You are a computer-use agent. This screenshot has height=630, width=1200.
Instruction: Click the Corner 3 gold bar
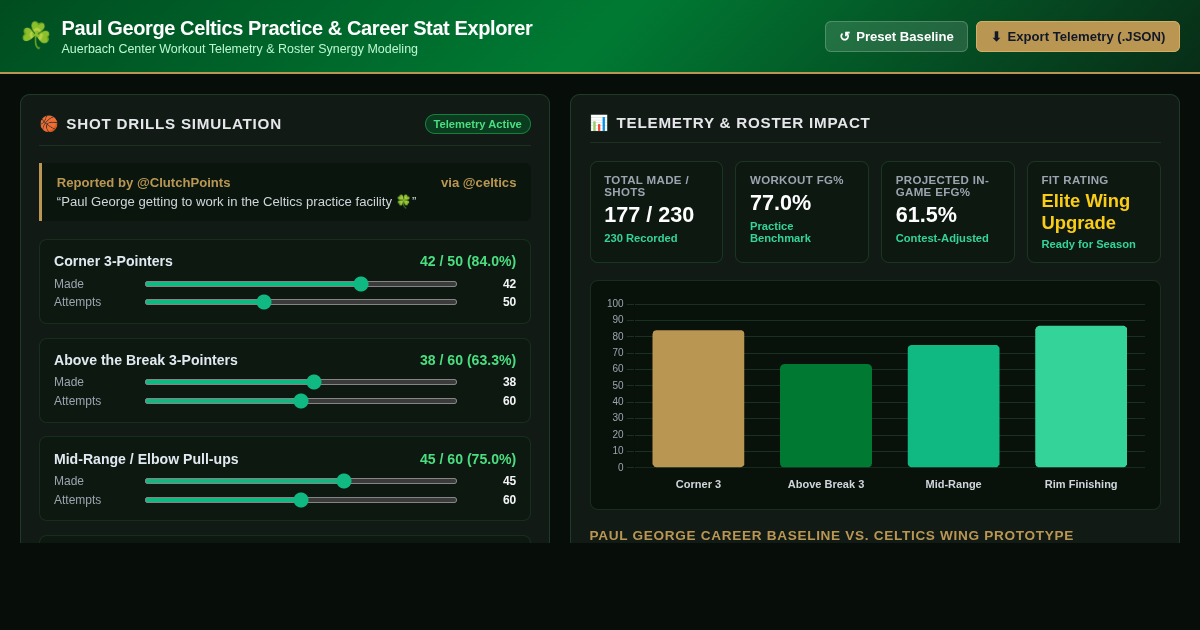[698, 399]
